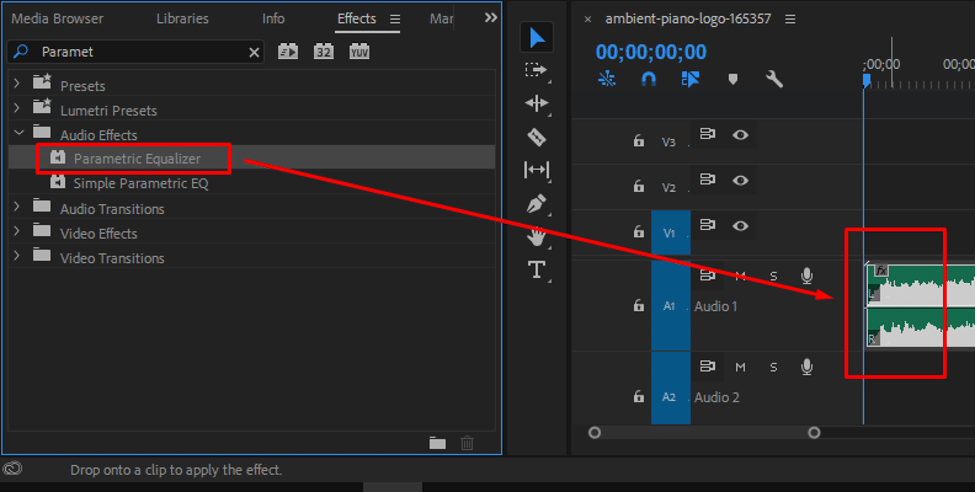Image resolution: width=977 pixels, height=493 pixels.
Task: Toggle Linked Selection in timeline
Action: 690,79
